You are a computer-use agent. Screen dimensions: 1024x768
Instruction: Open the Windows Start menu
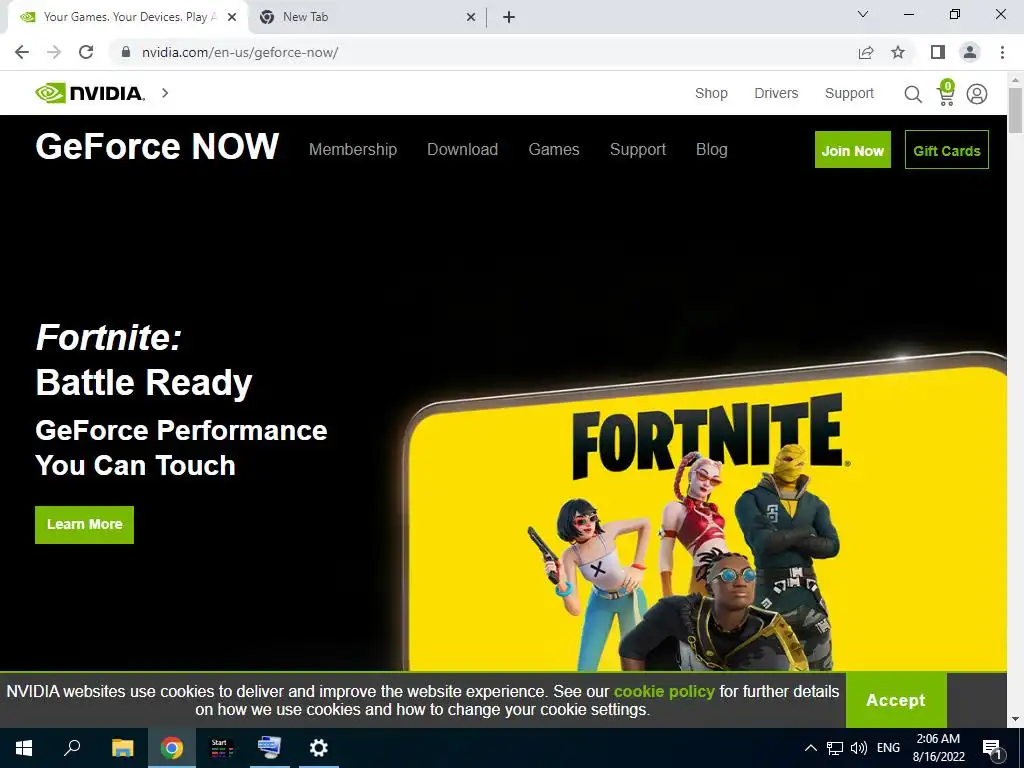coord(24,748)
